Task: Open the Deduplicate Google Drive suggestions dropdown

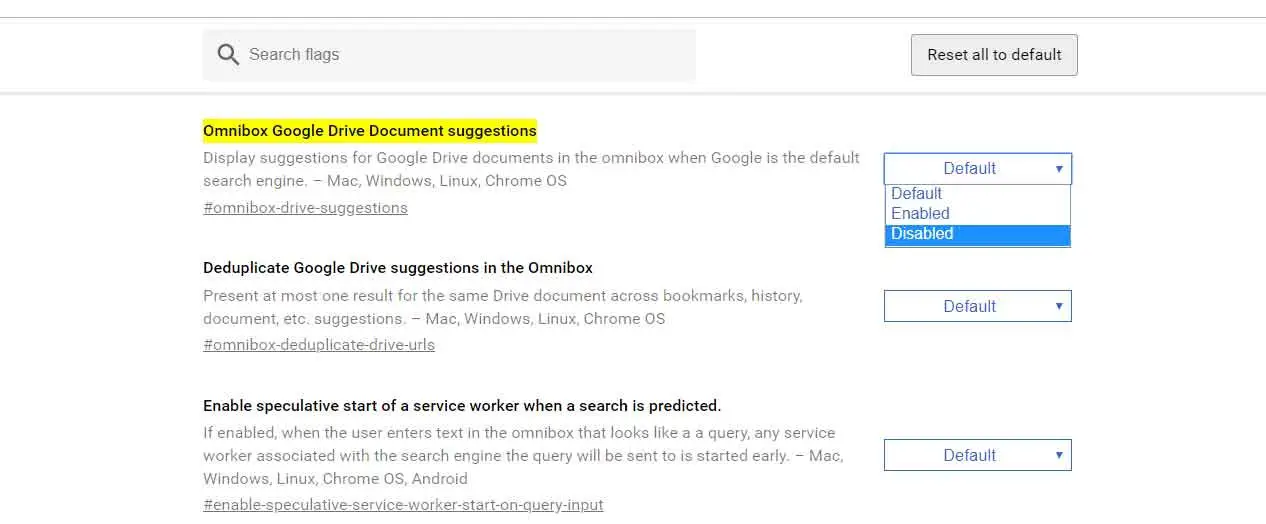Action: pos(977,306)
